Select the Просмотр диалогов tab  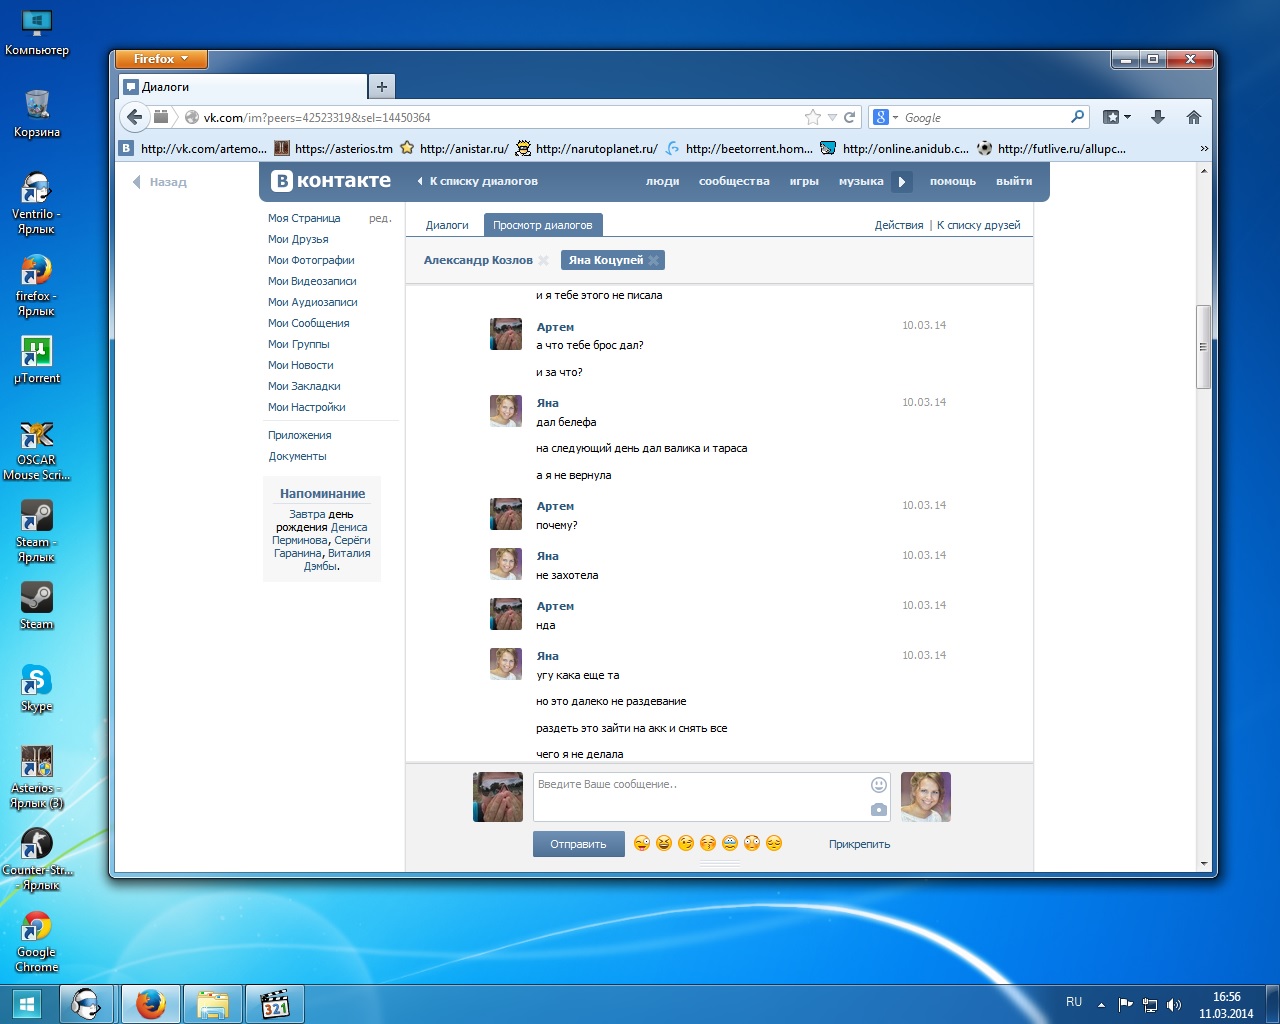[543, 225]
